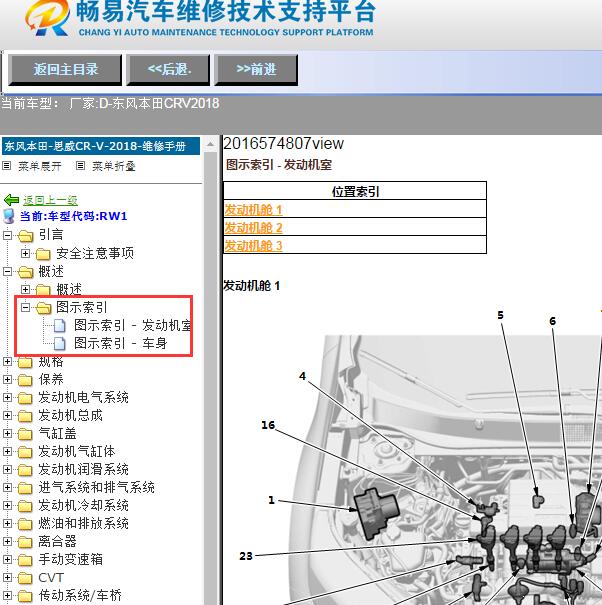
Task: Click the 图示索引 - 车身 document icon
Action: 59,343
